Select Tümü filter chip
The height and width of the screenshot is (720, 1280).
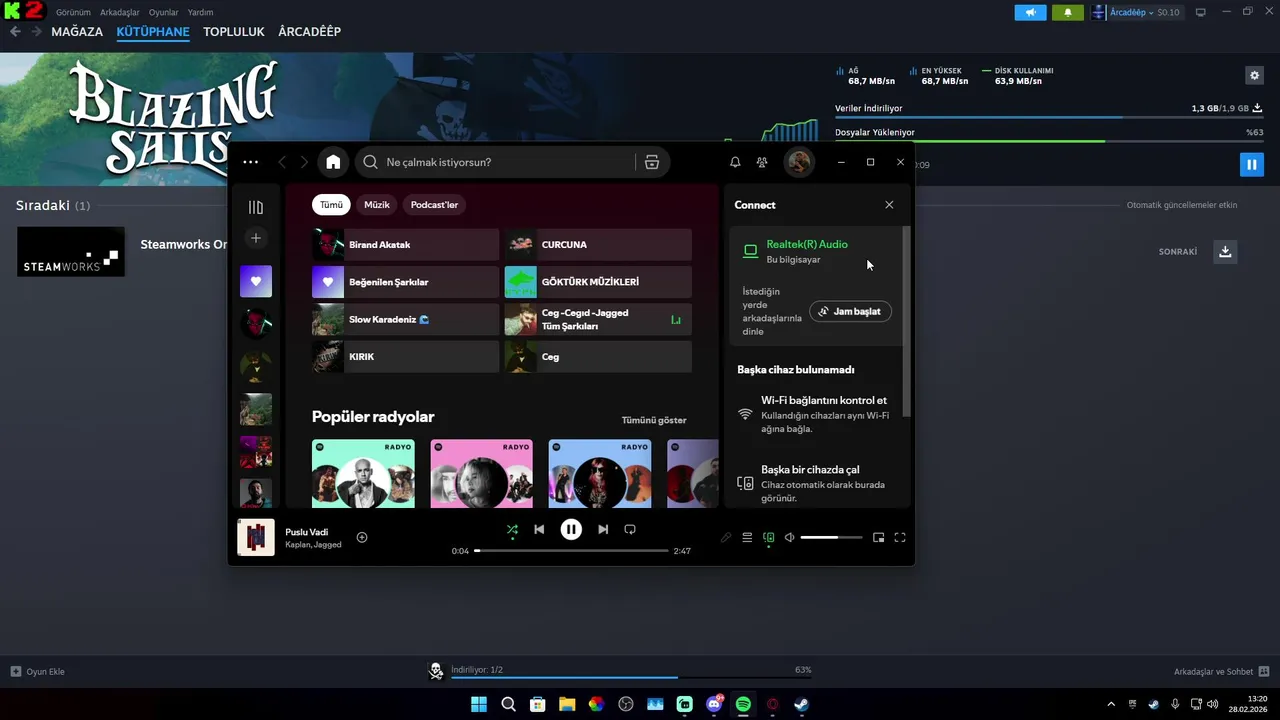click(331, 205)
